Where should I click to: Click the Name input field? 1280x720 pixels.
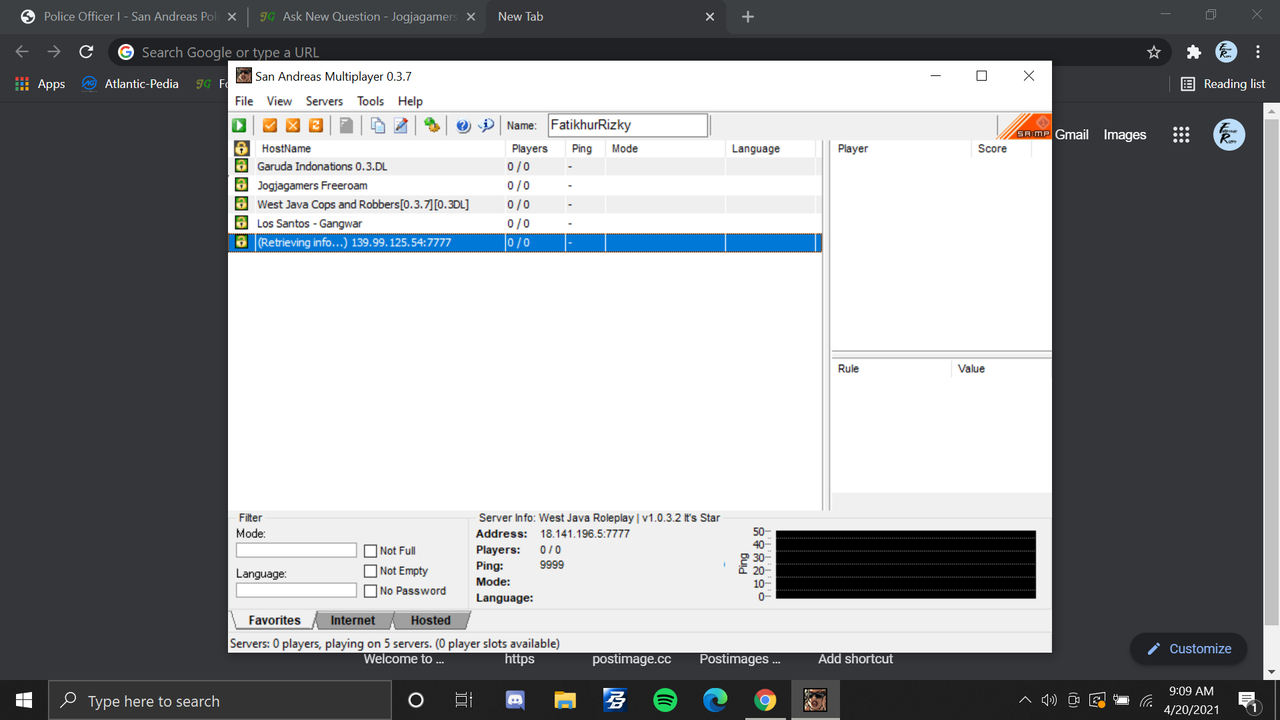[x=627, y=125]
